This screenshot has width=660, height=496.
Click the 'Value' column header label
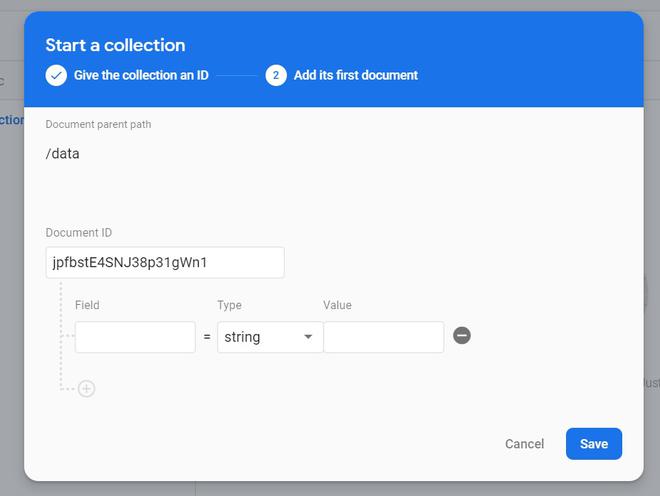337,305
